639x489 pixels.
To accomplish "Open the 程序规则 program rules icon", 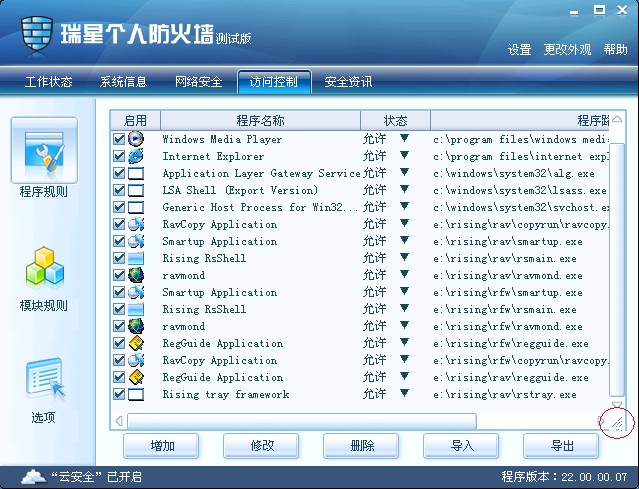I will (44, 150).
